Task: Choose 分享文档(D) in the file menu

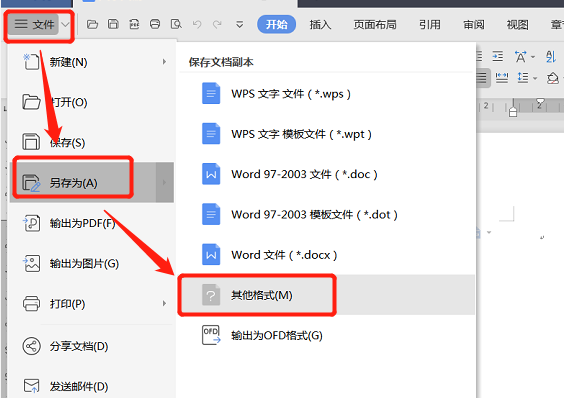Action: [x=92, y=346]
